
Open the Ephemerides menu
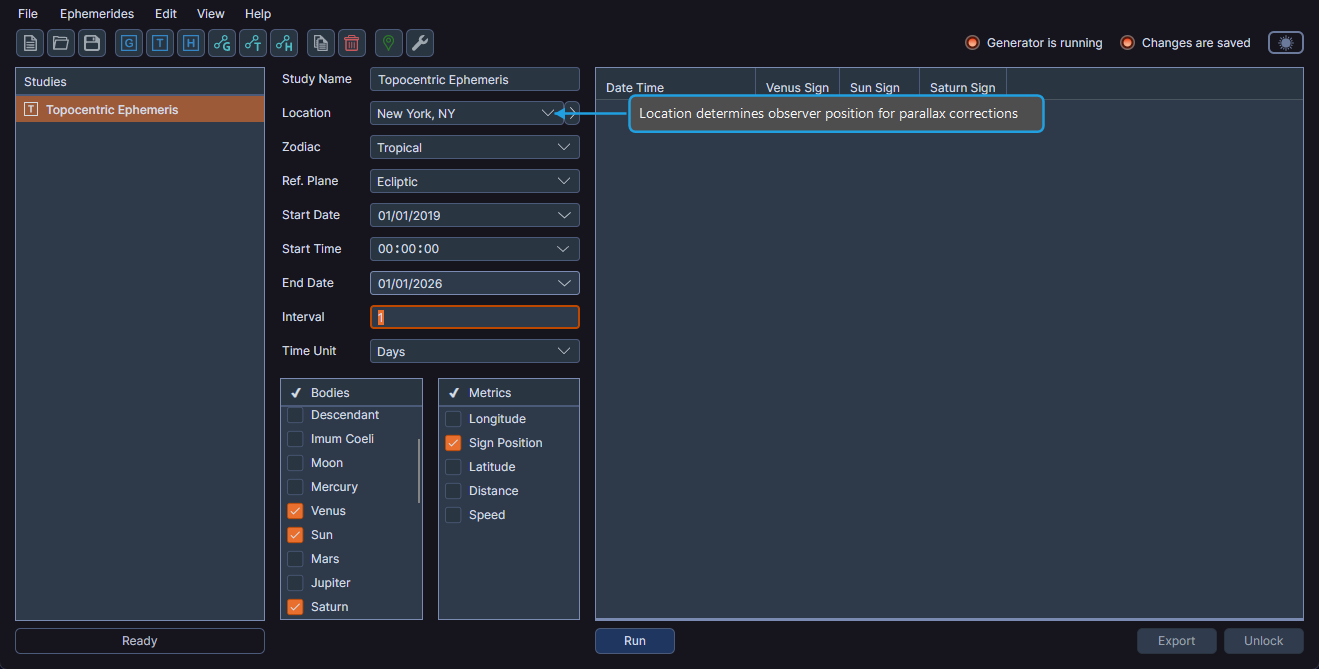point(97,13)
